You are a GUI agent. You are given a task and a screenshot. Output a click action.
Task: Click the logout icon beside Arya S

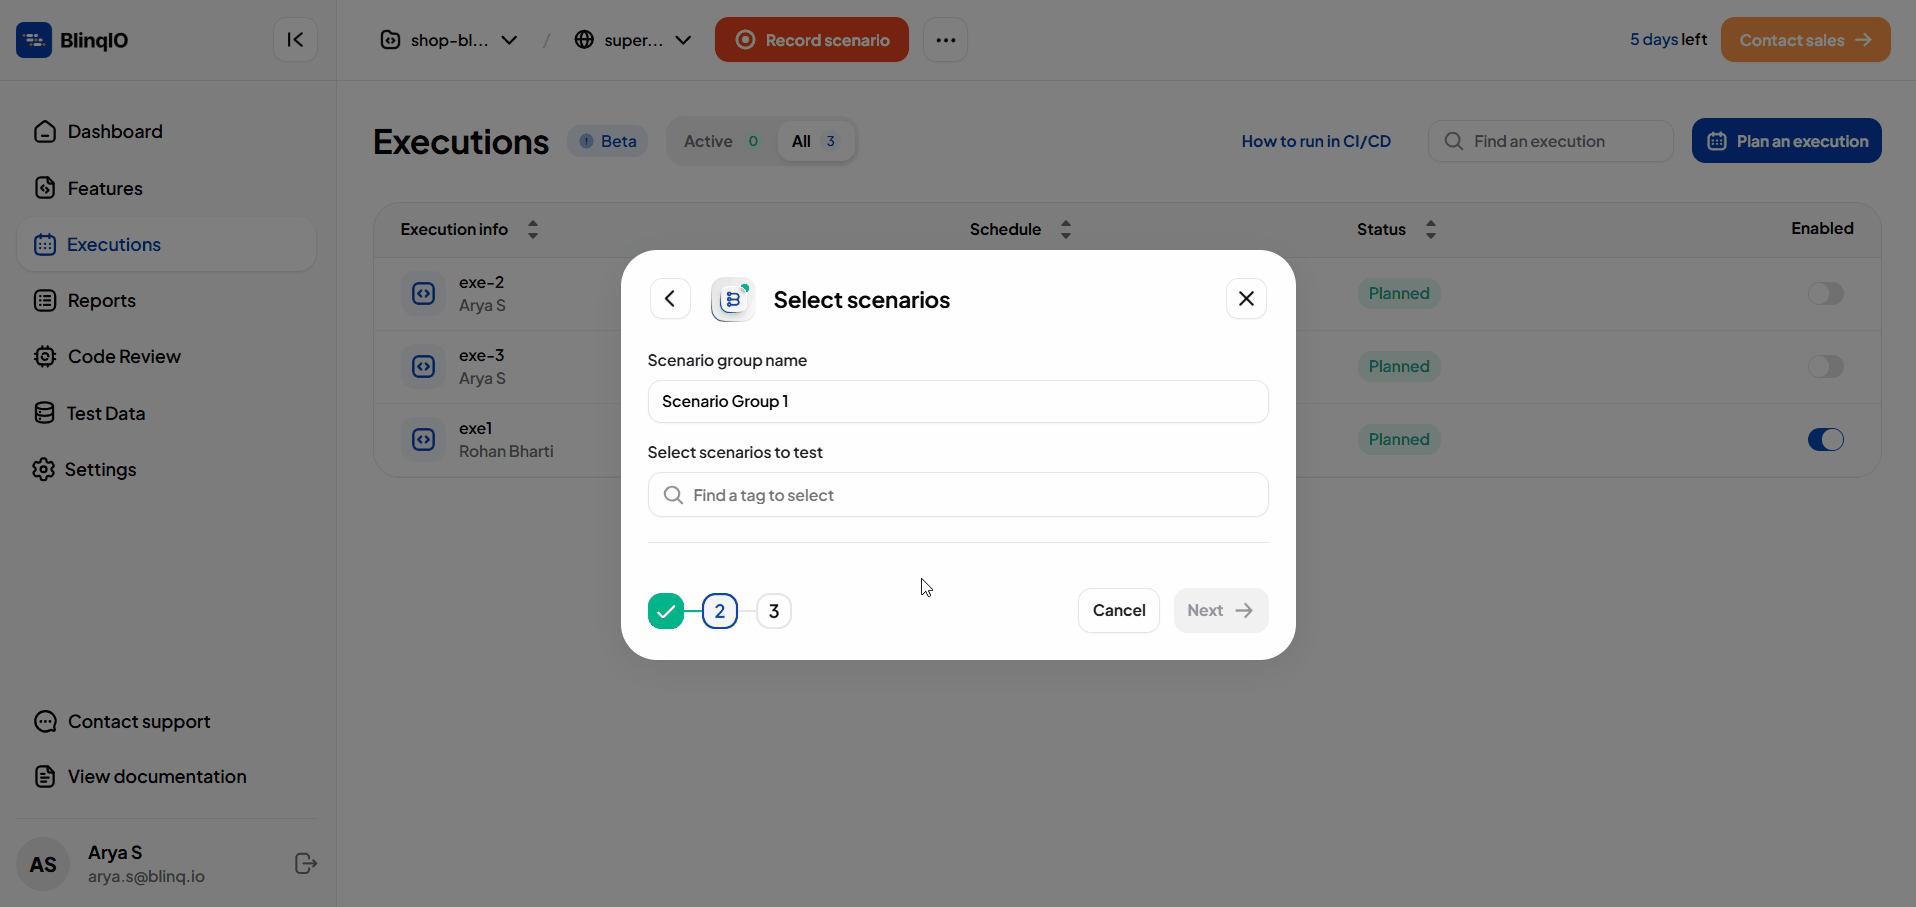[x=306, y=864]
